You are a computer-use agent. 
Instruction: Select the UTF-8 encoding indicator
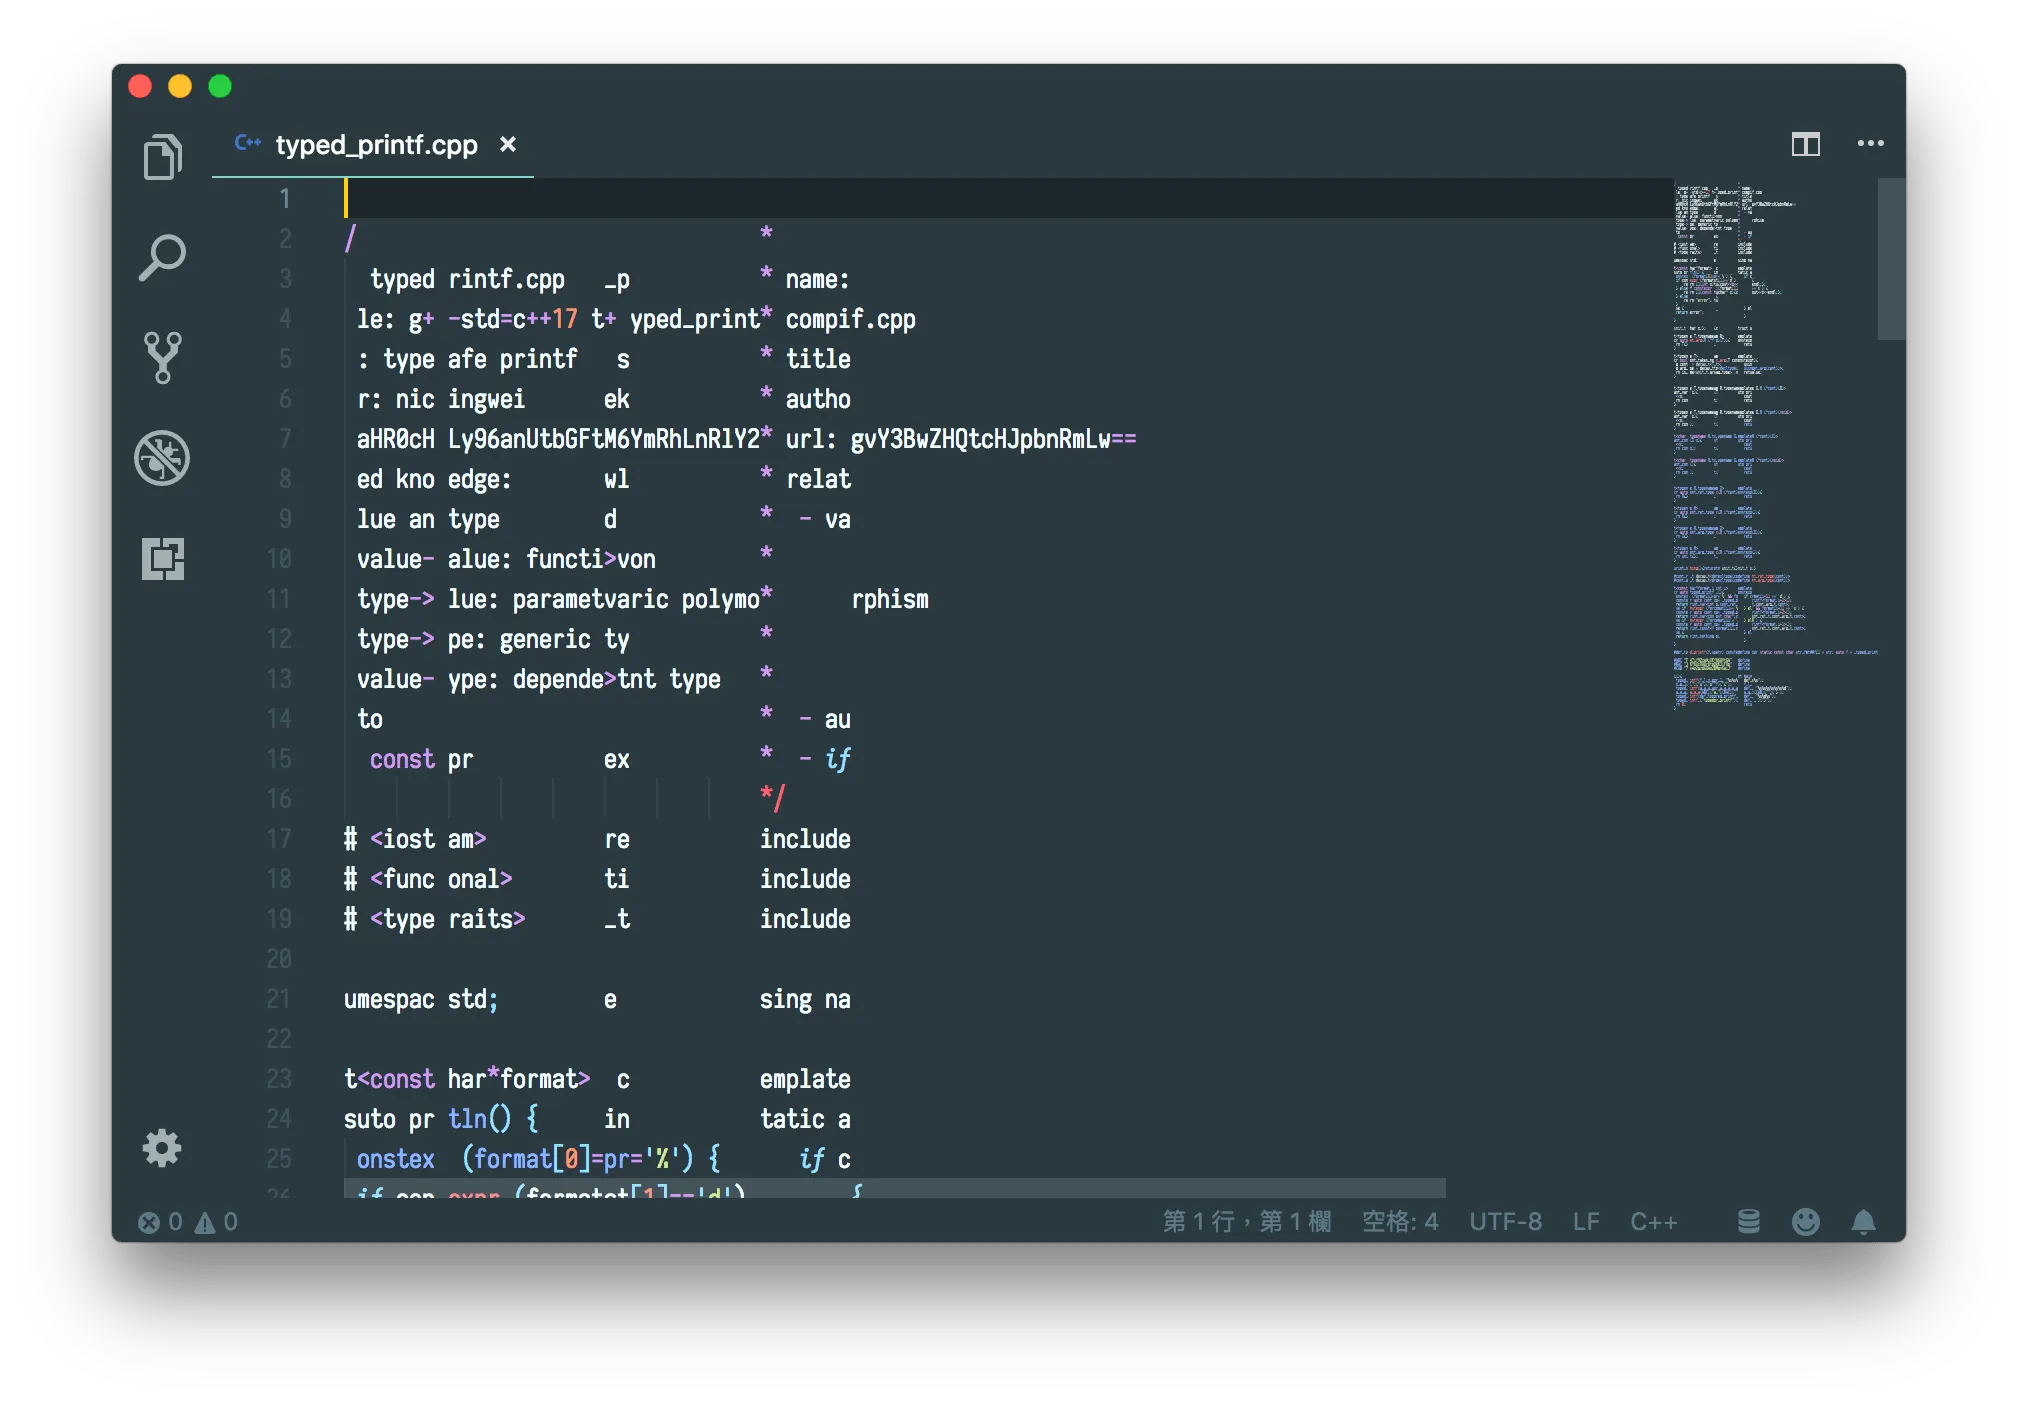(x=1505, y=1222)
